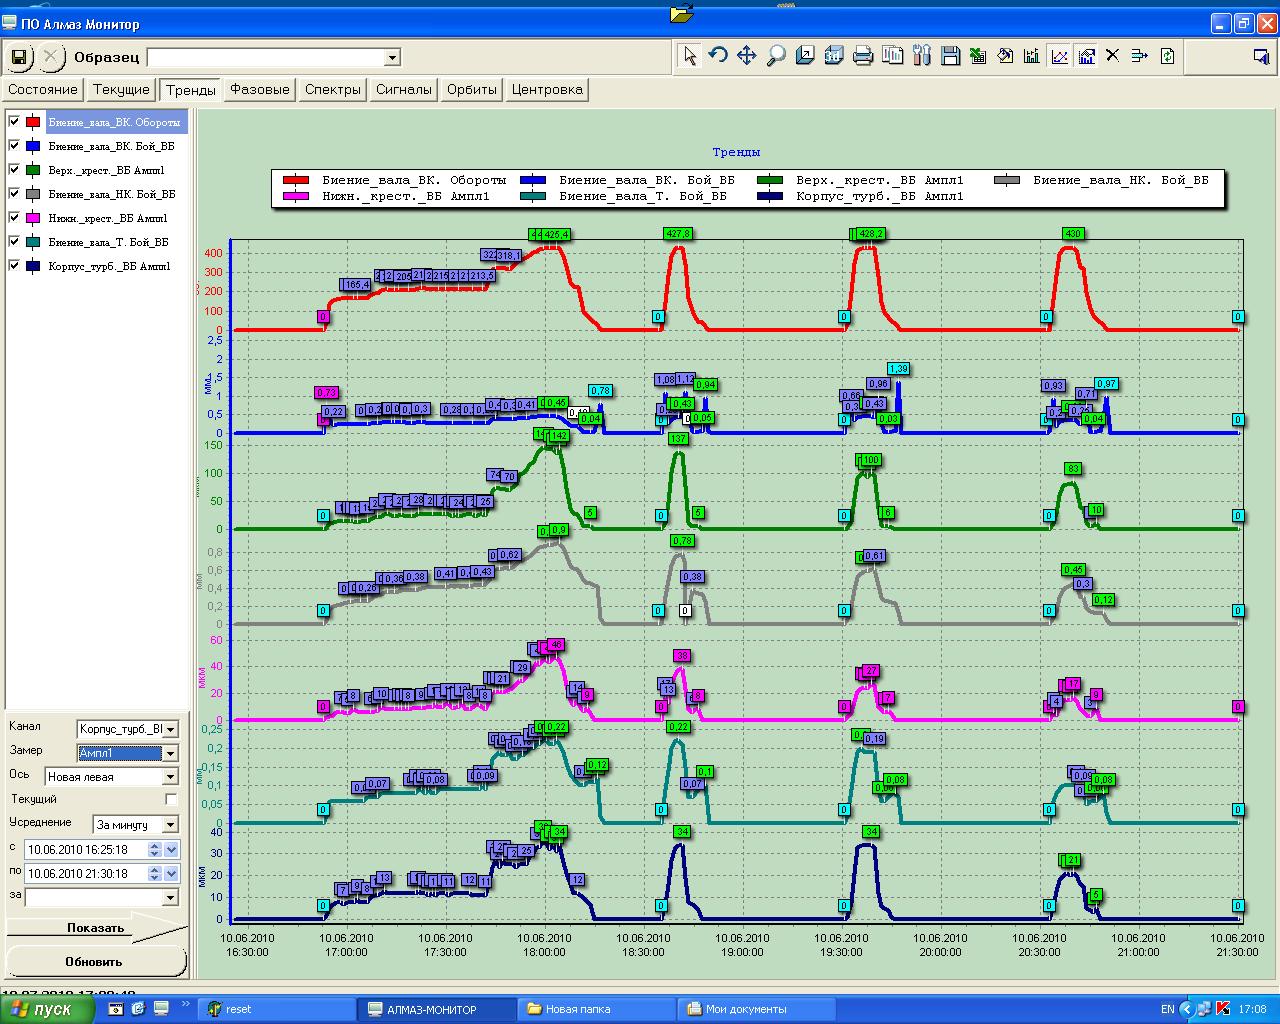Open the Замер dropdown
The width and height of the screenshot is (1280, 1024).
(170, 754)
